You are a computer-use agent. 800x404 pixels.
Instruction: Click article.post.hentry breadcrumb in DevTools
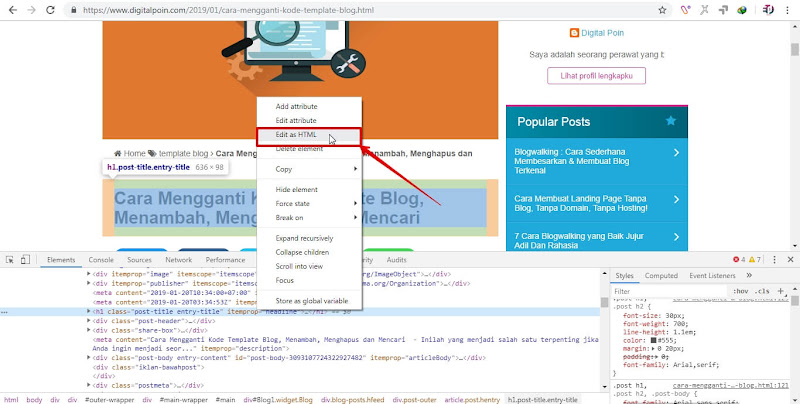472,399
